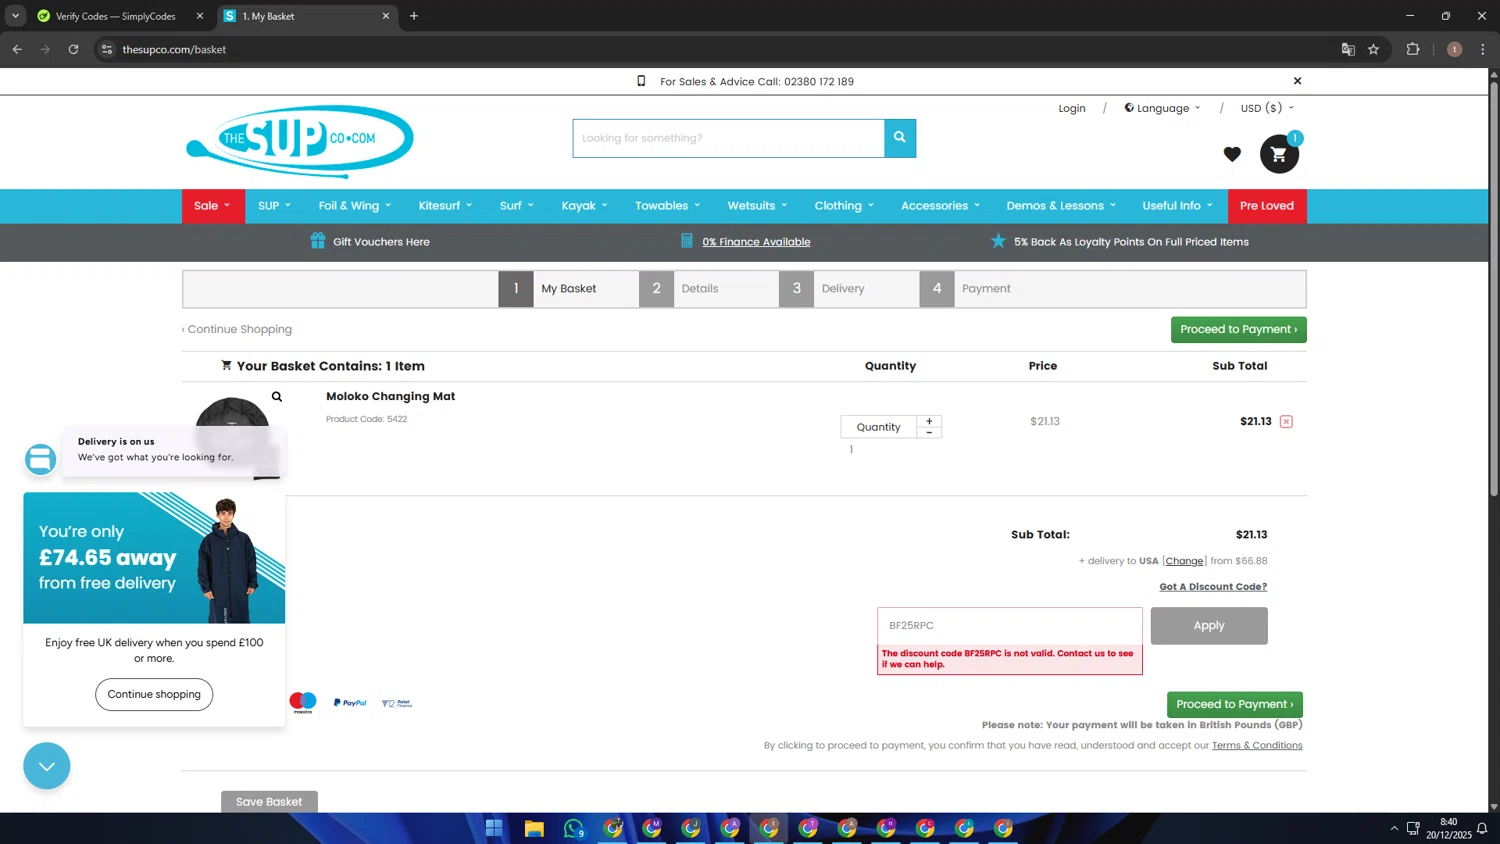The width and height of the screenshot is (1500, 844).
Task: Click the search magnifier button
Action: coord(900,138)
